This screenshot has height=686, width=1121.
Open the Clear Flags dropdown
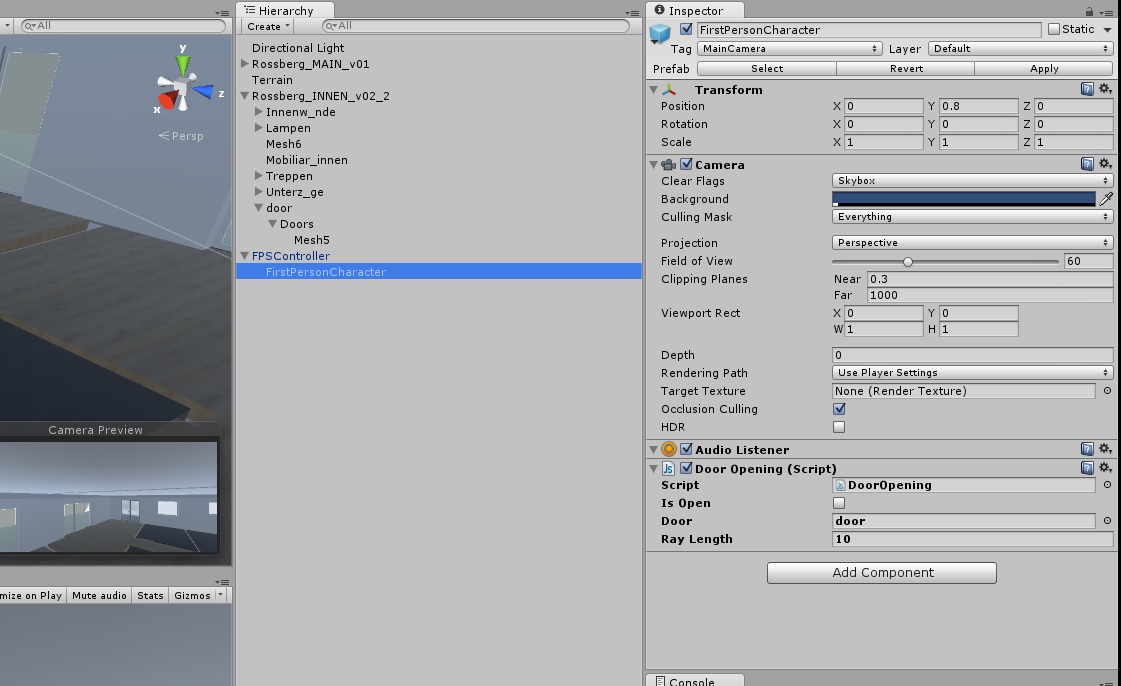pos(970,181)
